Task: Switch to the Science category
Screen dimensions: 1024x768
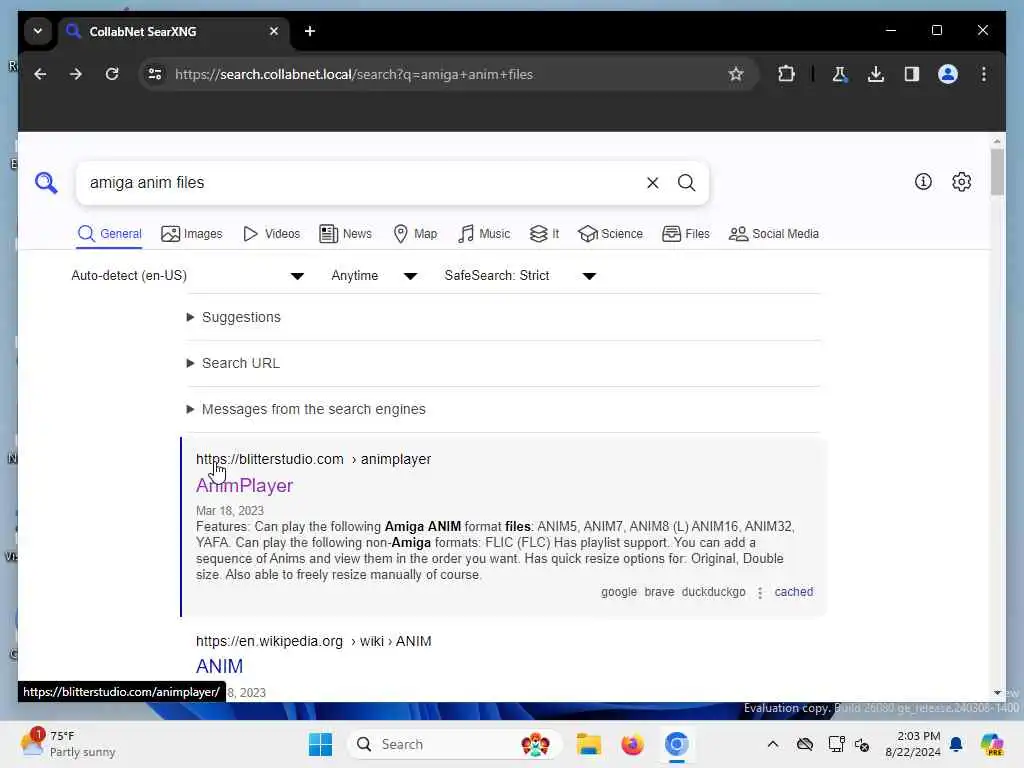Action: (611, 234)
